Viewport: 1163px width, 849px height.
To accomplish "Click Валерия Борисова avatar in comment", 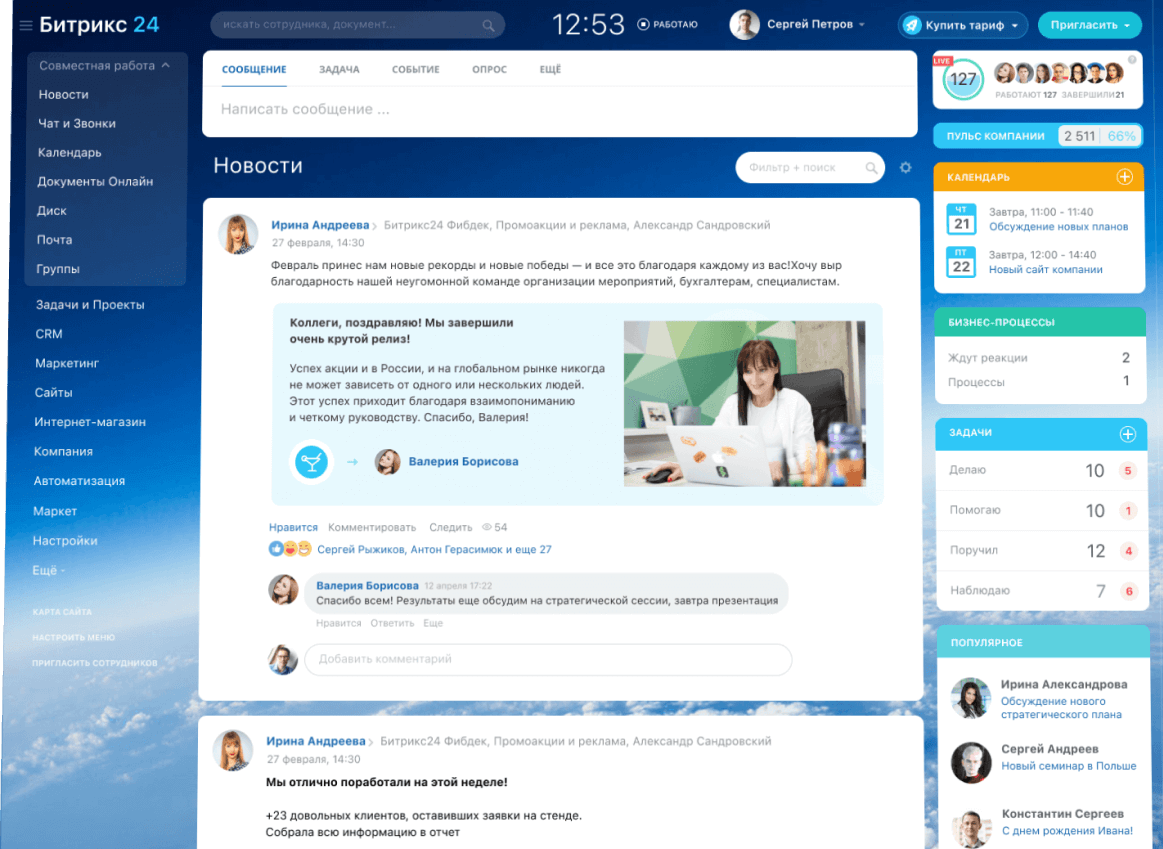I will click(x=283, y=589).
